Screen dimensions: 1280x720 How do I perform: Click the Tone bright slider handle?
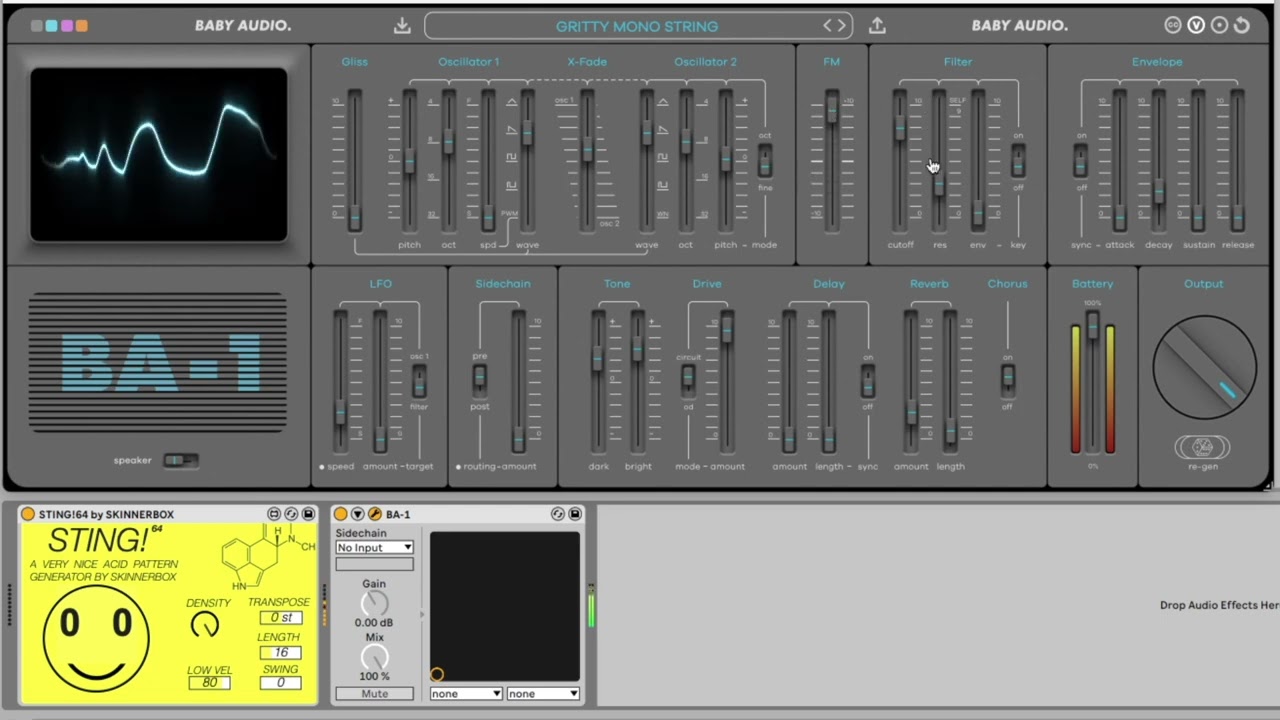tap(637, 350)
